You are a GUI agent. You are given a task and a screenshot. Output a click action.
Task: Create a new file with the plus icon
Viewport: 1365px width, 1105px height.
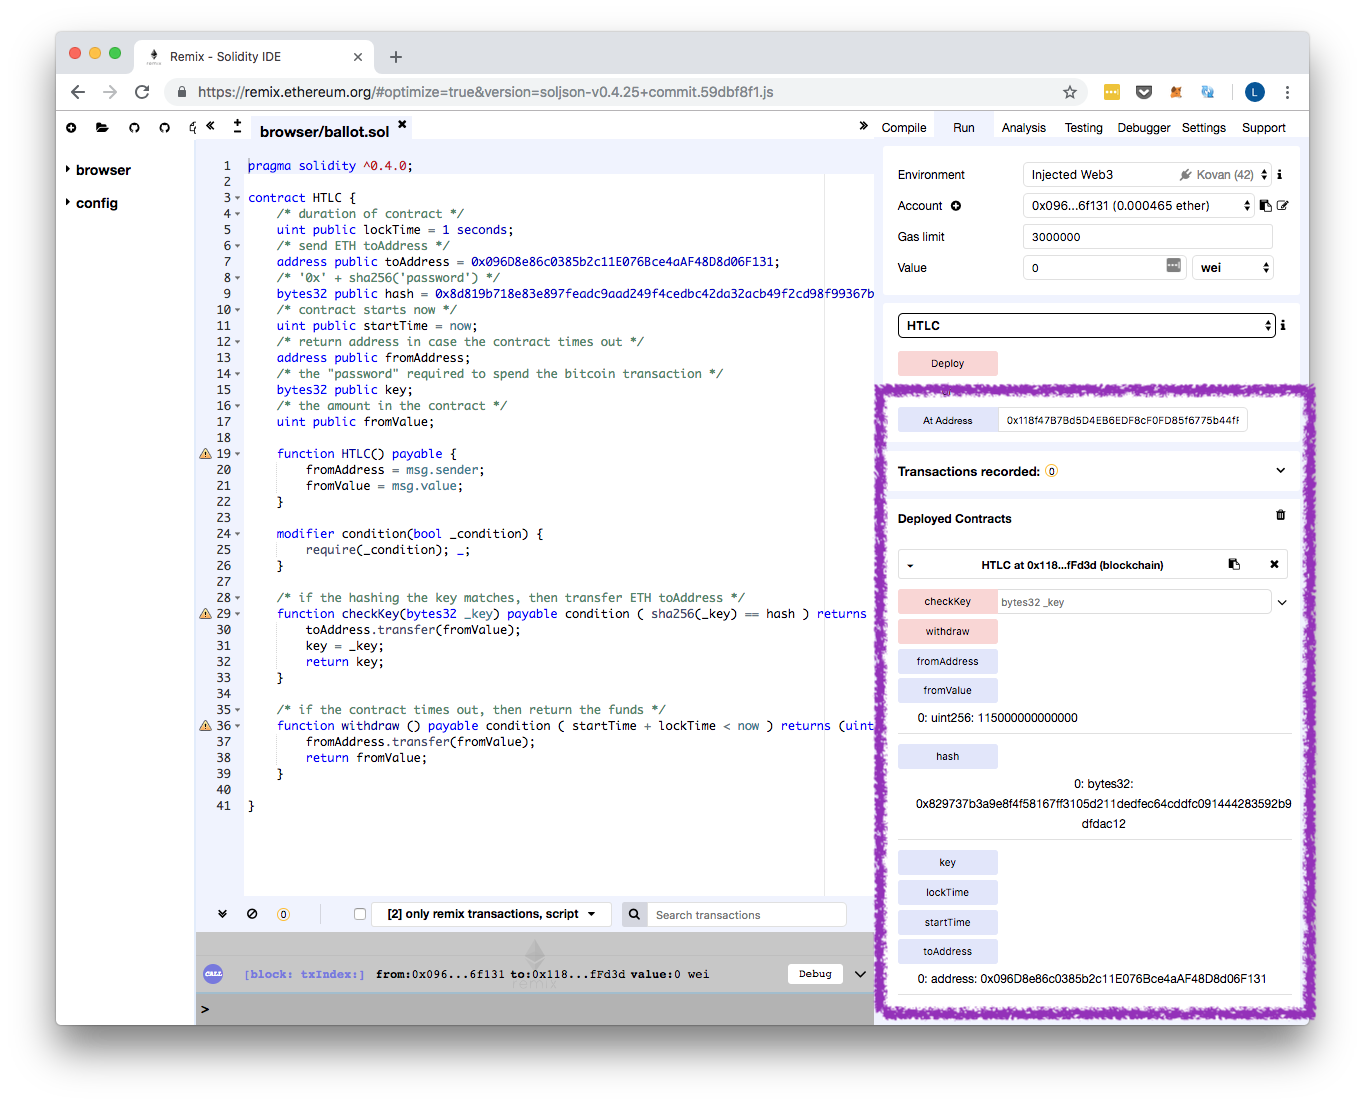click(71, 128)
